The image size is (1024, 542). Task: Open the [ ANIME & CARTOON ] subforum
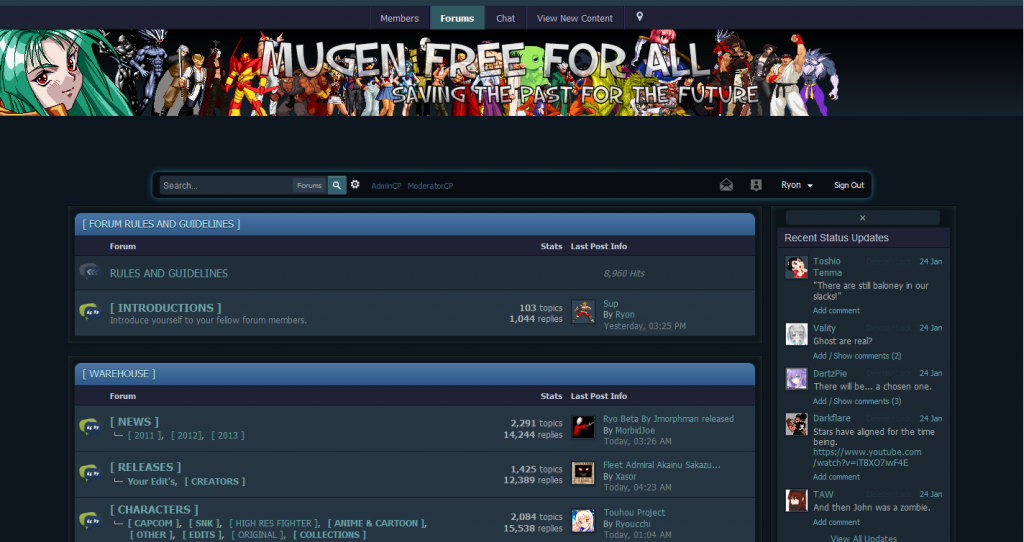(x=376, y=523)
